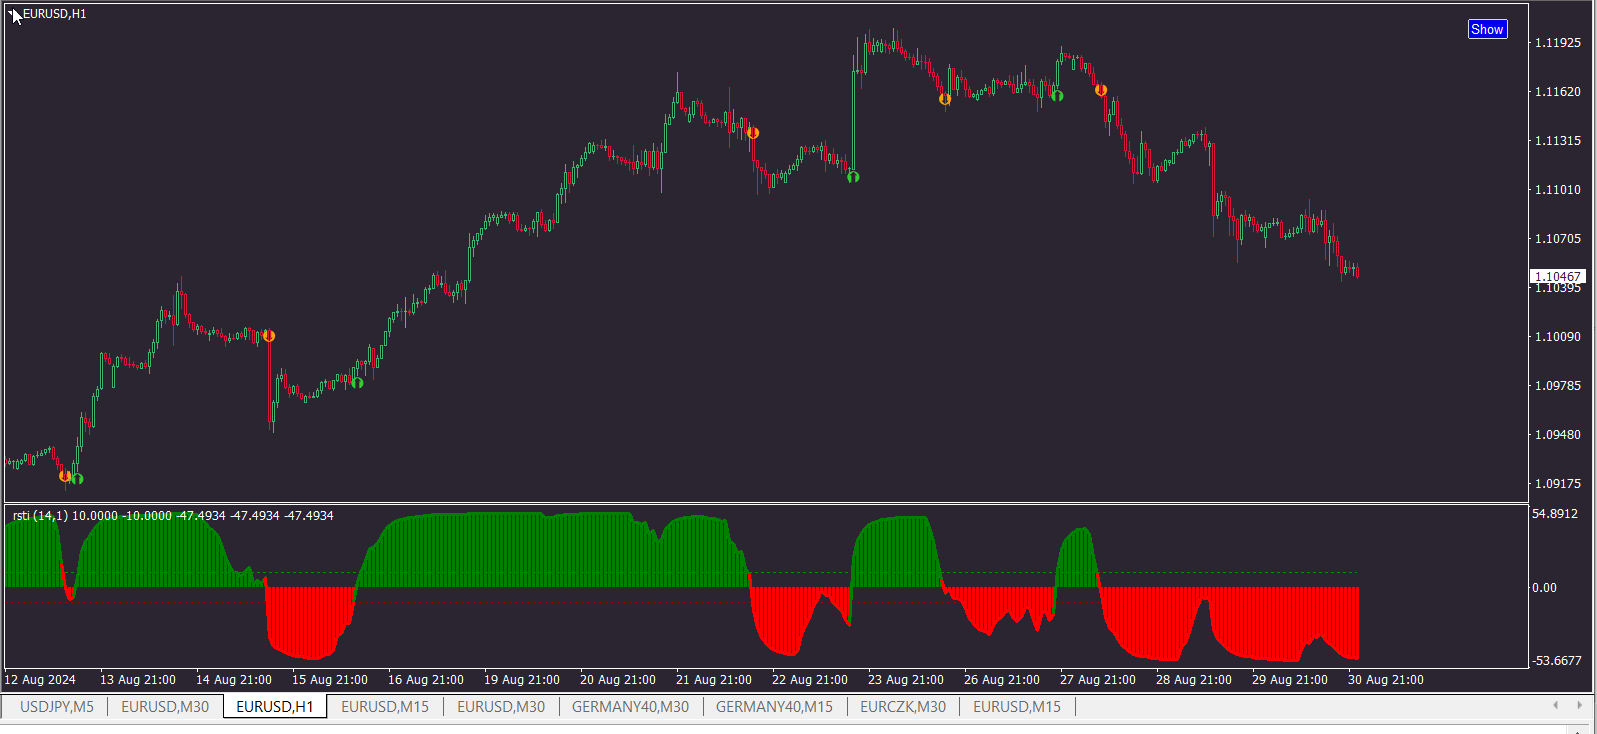The image size is (1597, 734).
Task: Click the 27 Aug 21:00 time label
Action: point(1098,680)
